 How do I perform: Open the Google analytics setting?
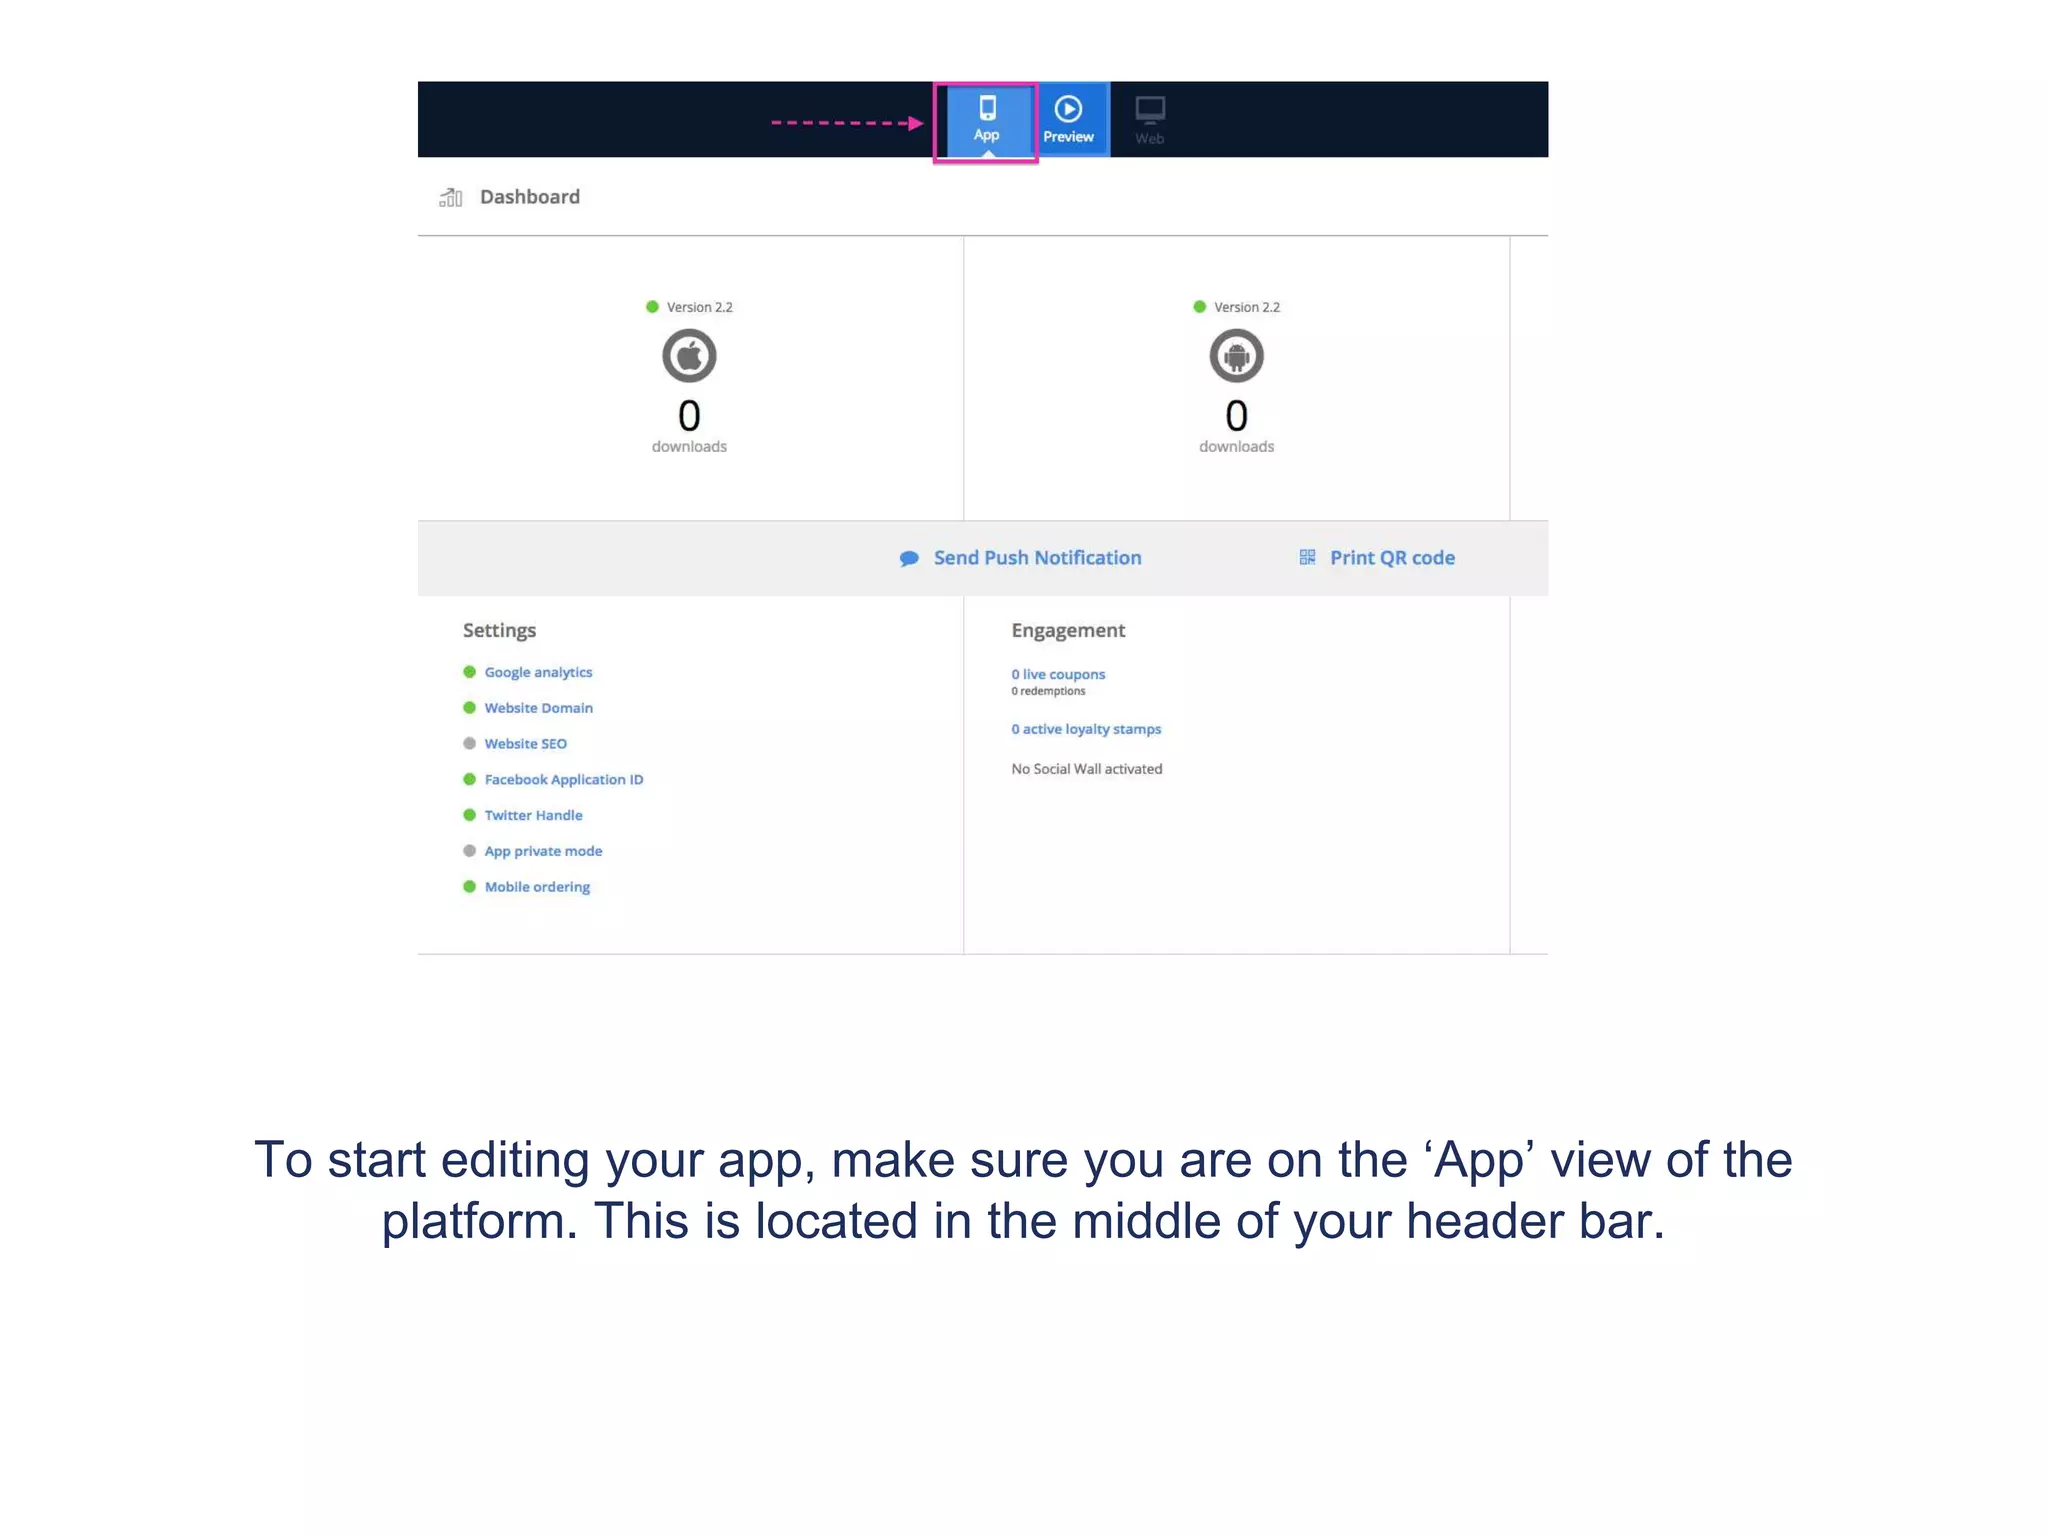pyautogui.click(x=538, y=672)
